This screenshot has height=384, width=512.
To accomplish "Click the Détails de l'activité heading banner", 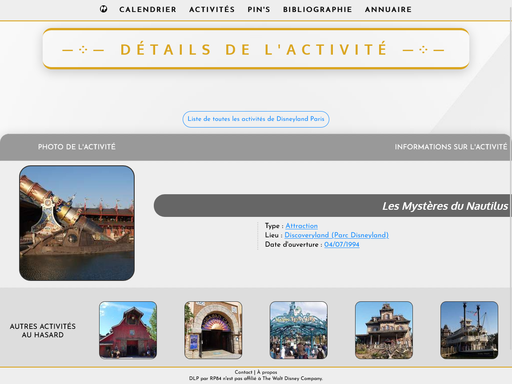I will click(256, 49).
